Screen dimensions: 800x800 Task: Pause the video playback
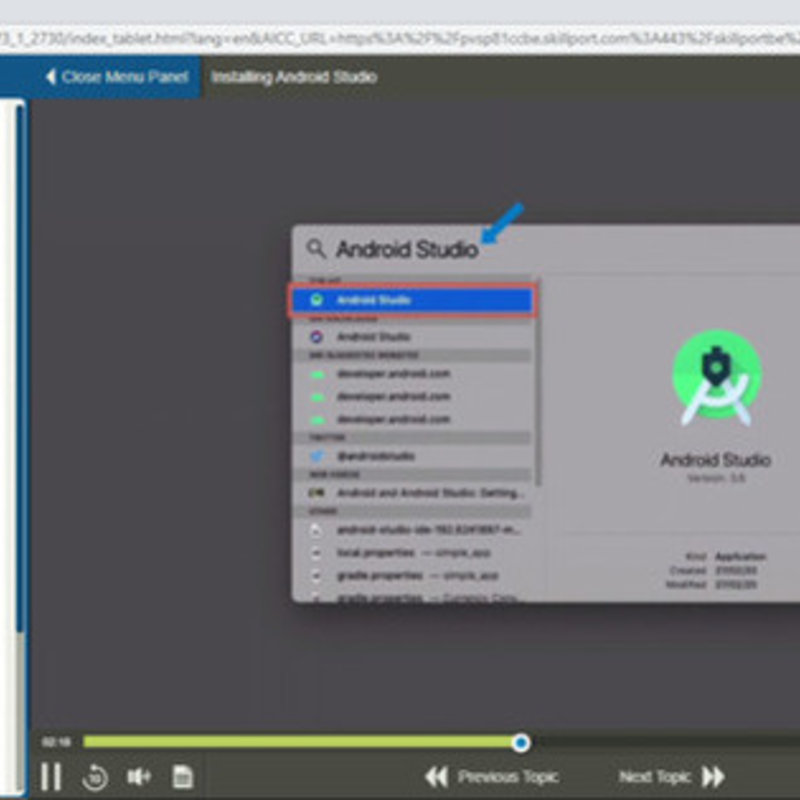(51, 777)
